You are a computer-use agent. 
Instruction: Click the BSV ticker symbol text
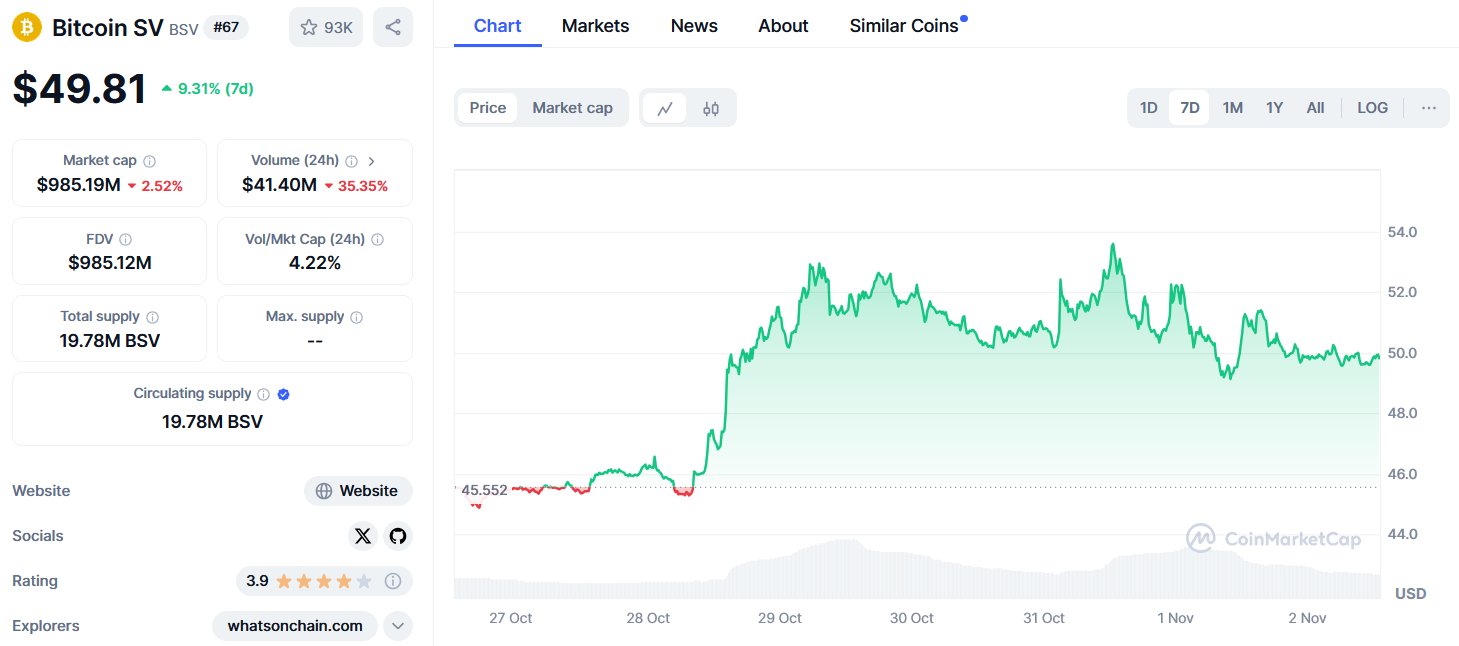183,30
